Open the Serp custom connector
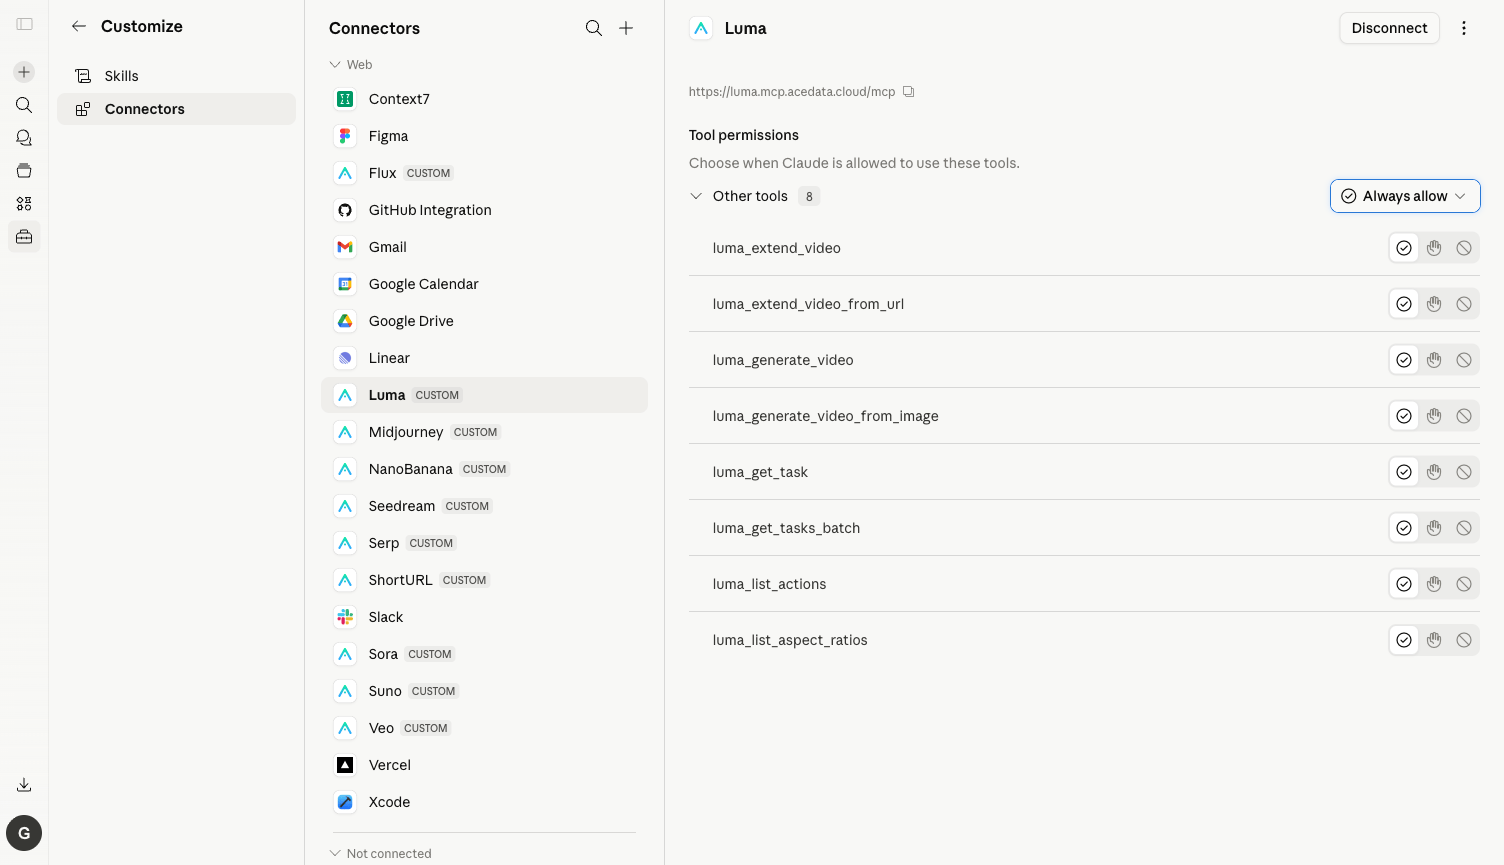This screenshot has width=1504, height=865. (x=484, y=543)
